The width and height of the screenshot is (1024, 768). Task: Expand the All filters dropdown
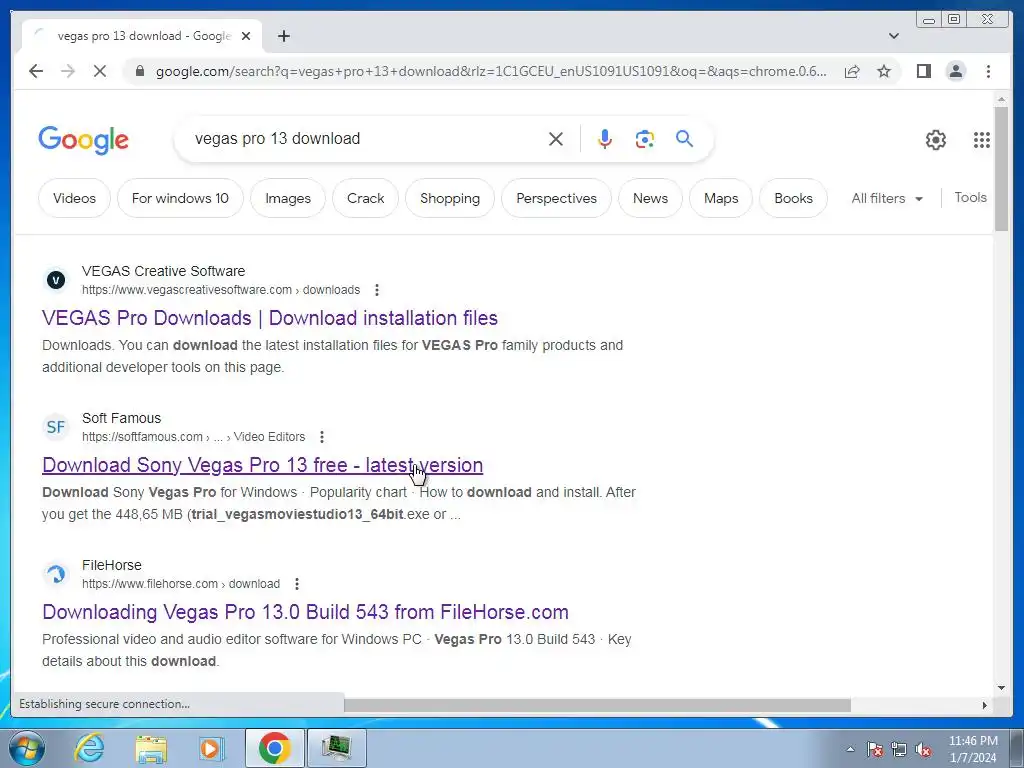click(887, 198)
